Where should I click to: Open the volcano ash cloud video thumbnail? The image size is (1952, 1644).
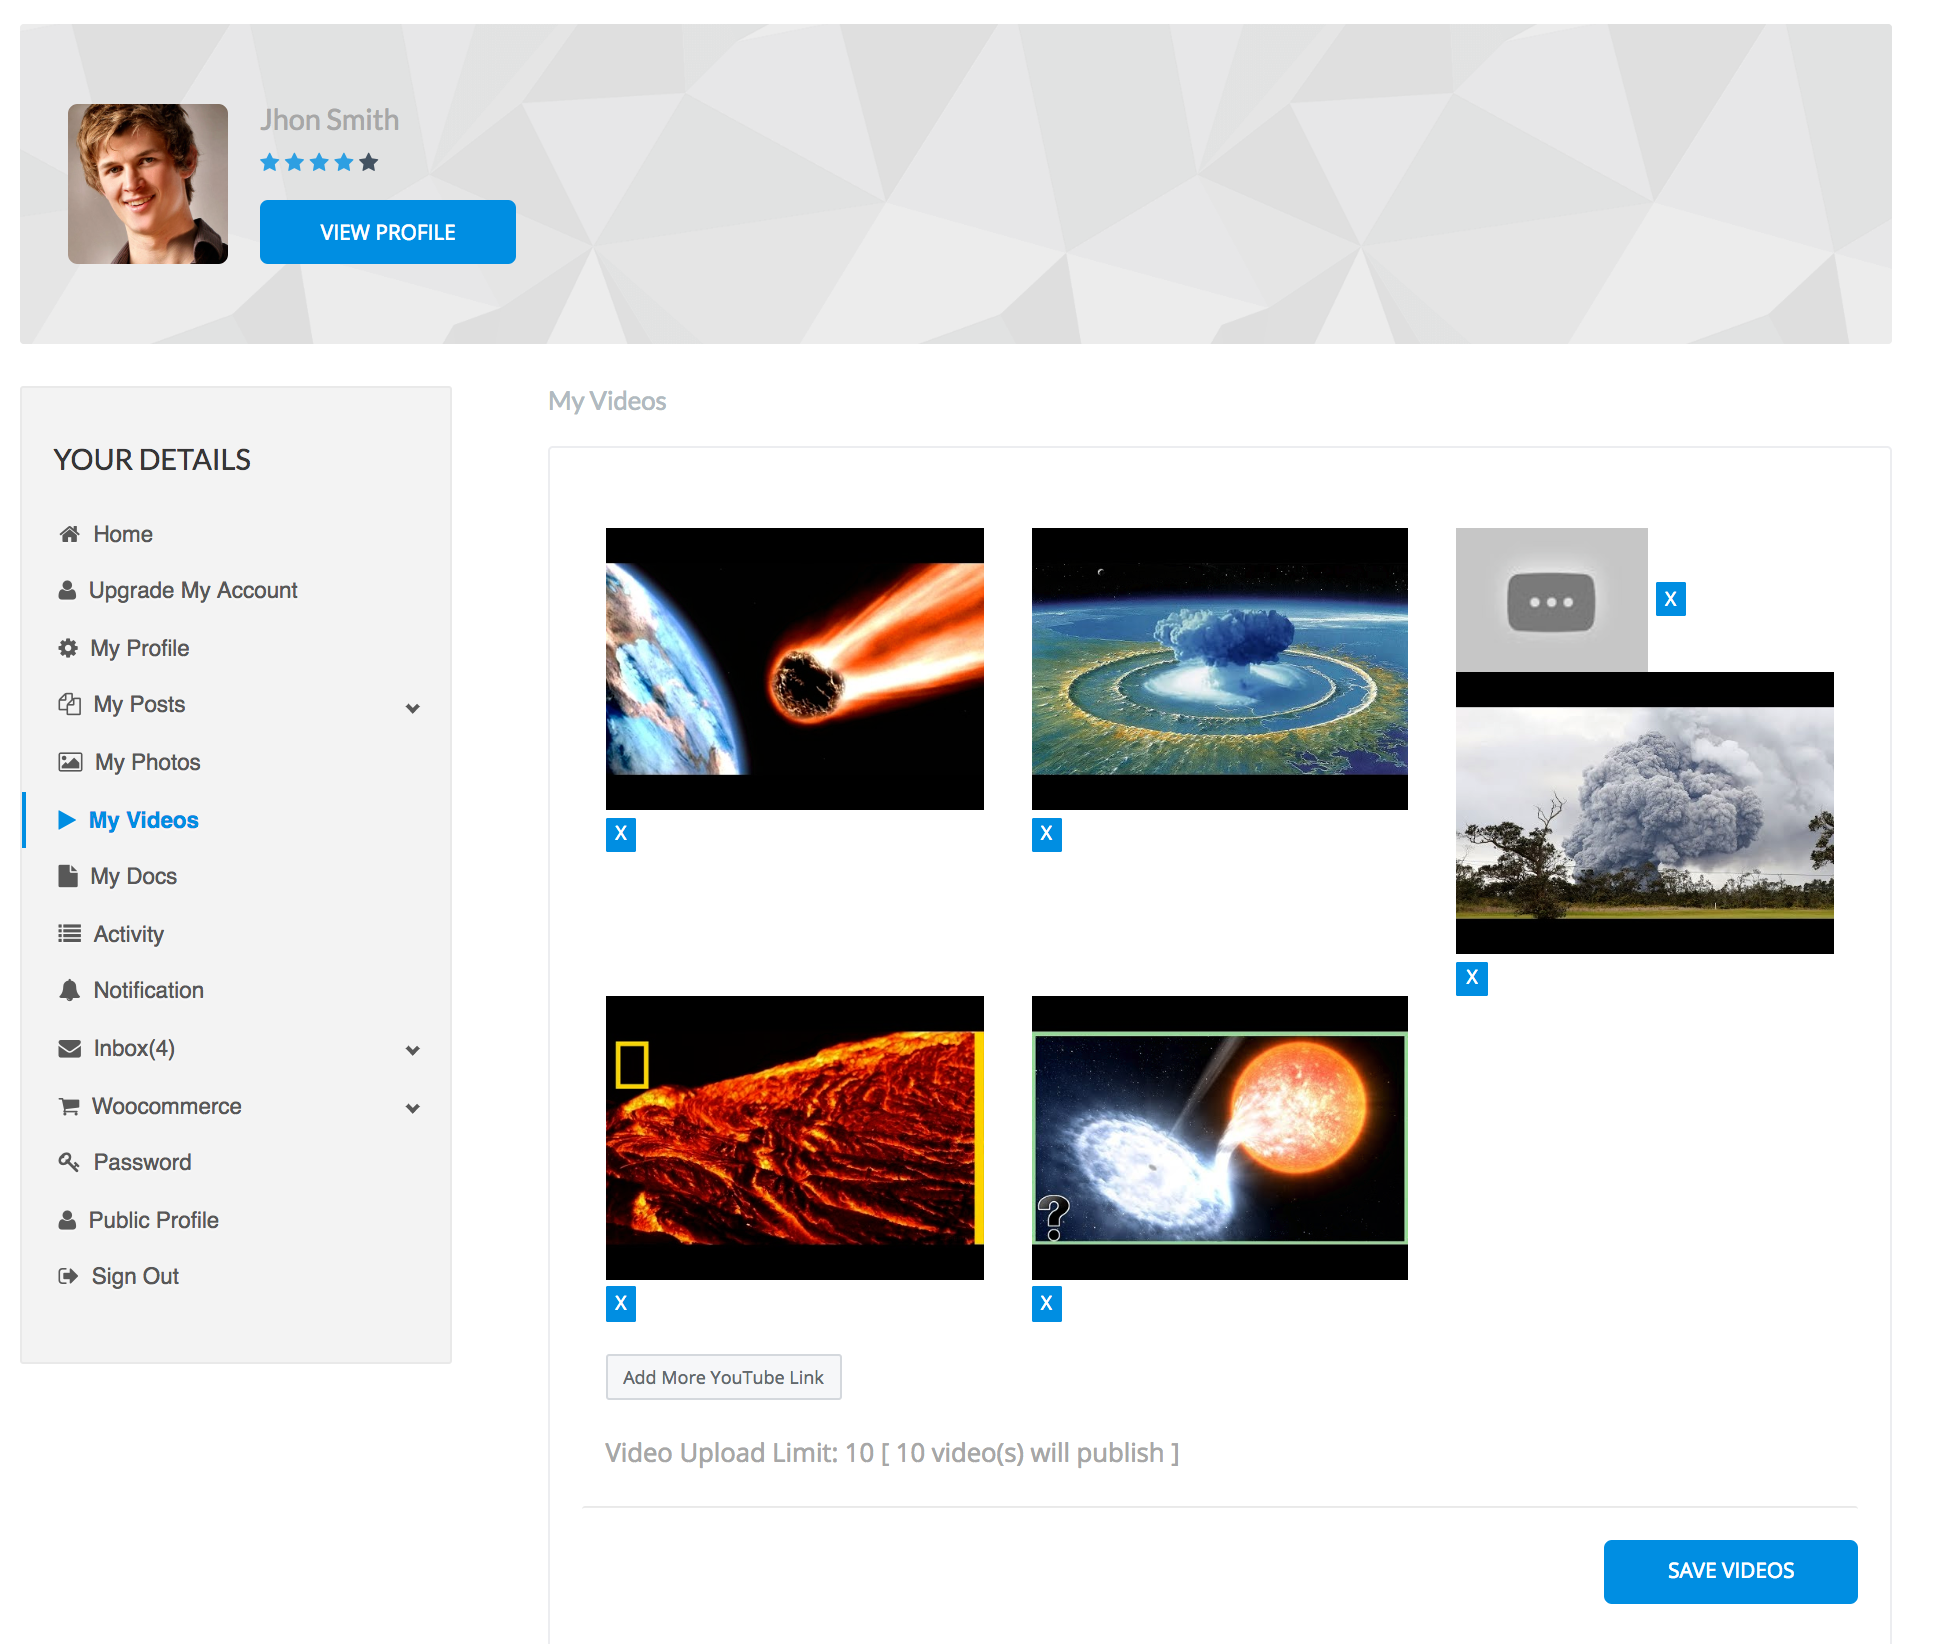[x=1644, y=812]
